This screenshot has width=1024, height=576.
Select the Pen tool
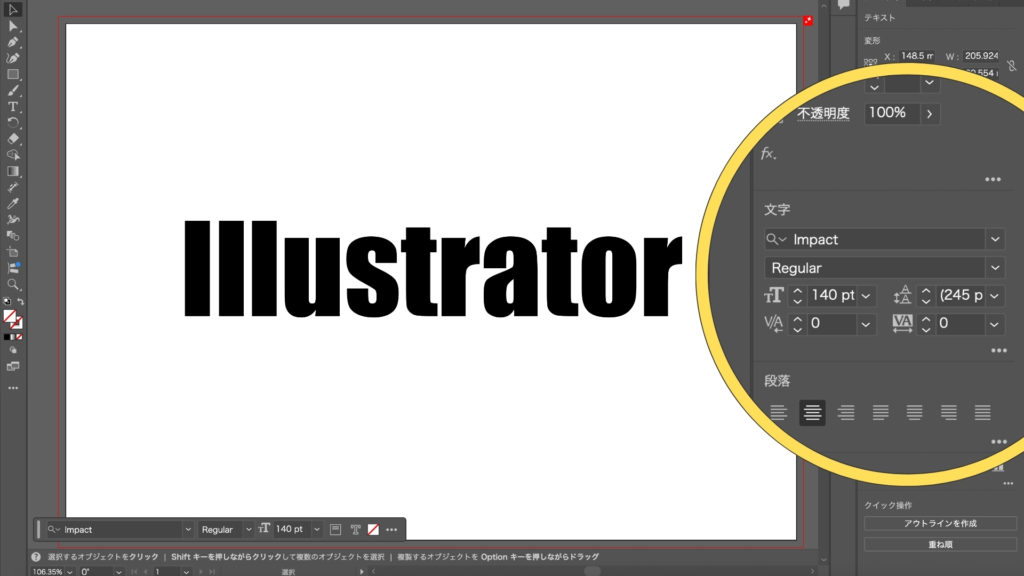(x=13, y=42)
